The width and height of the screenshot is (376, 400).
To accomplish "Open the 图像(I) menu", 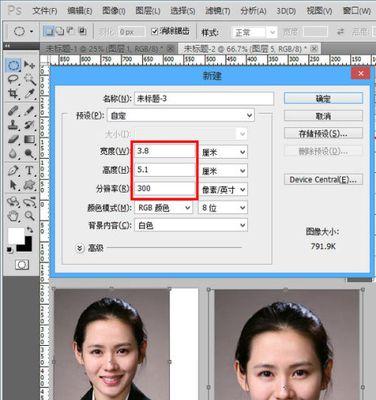I will (114, 11).
